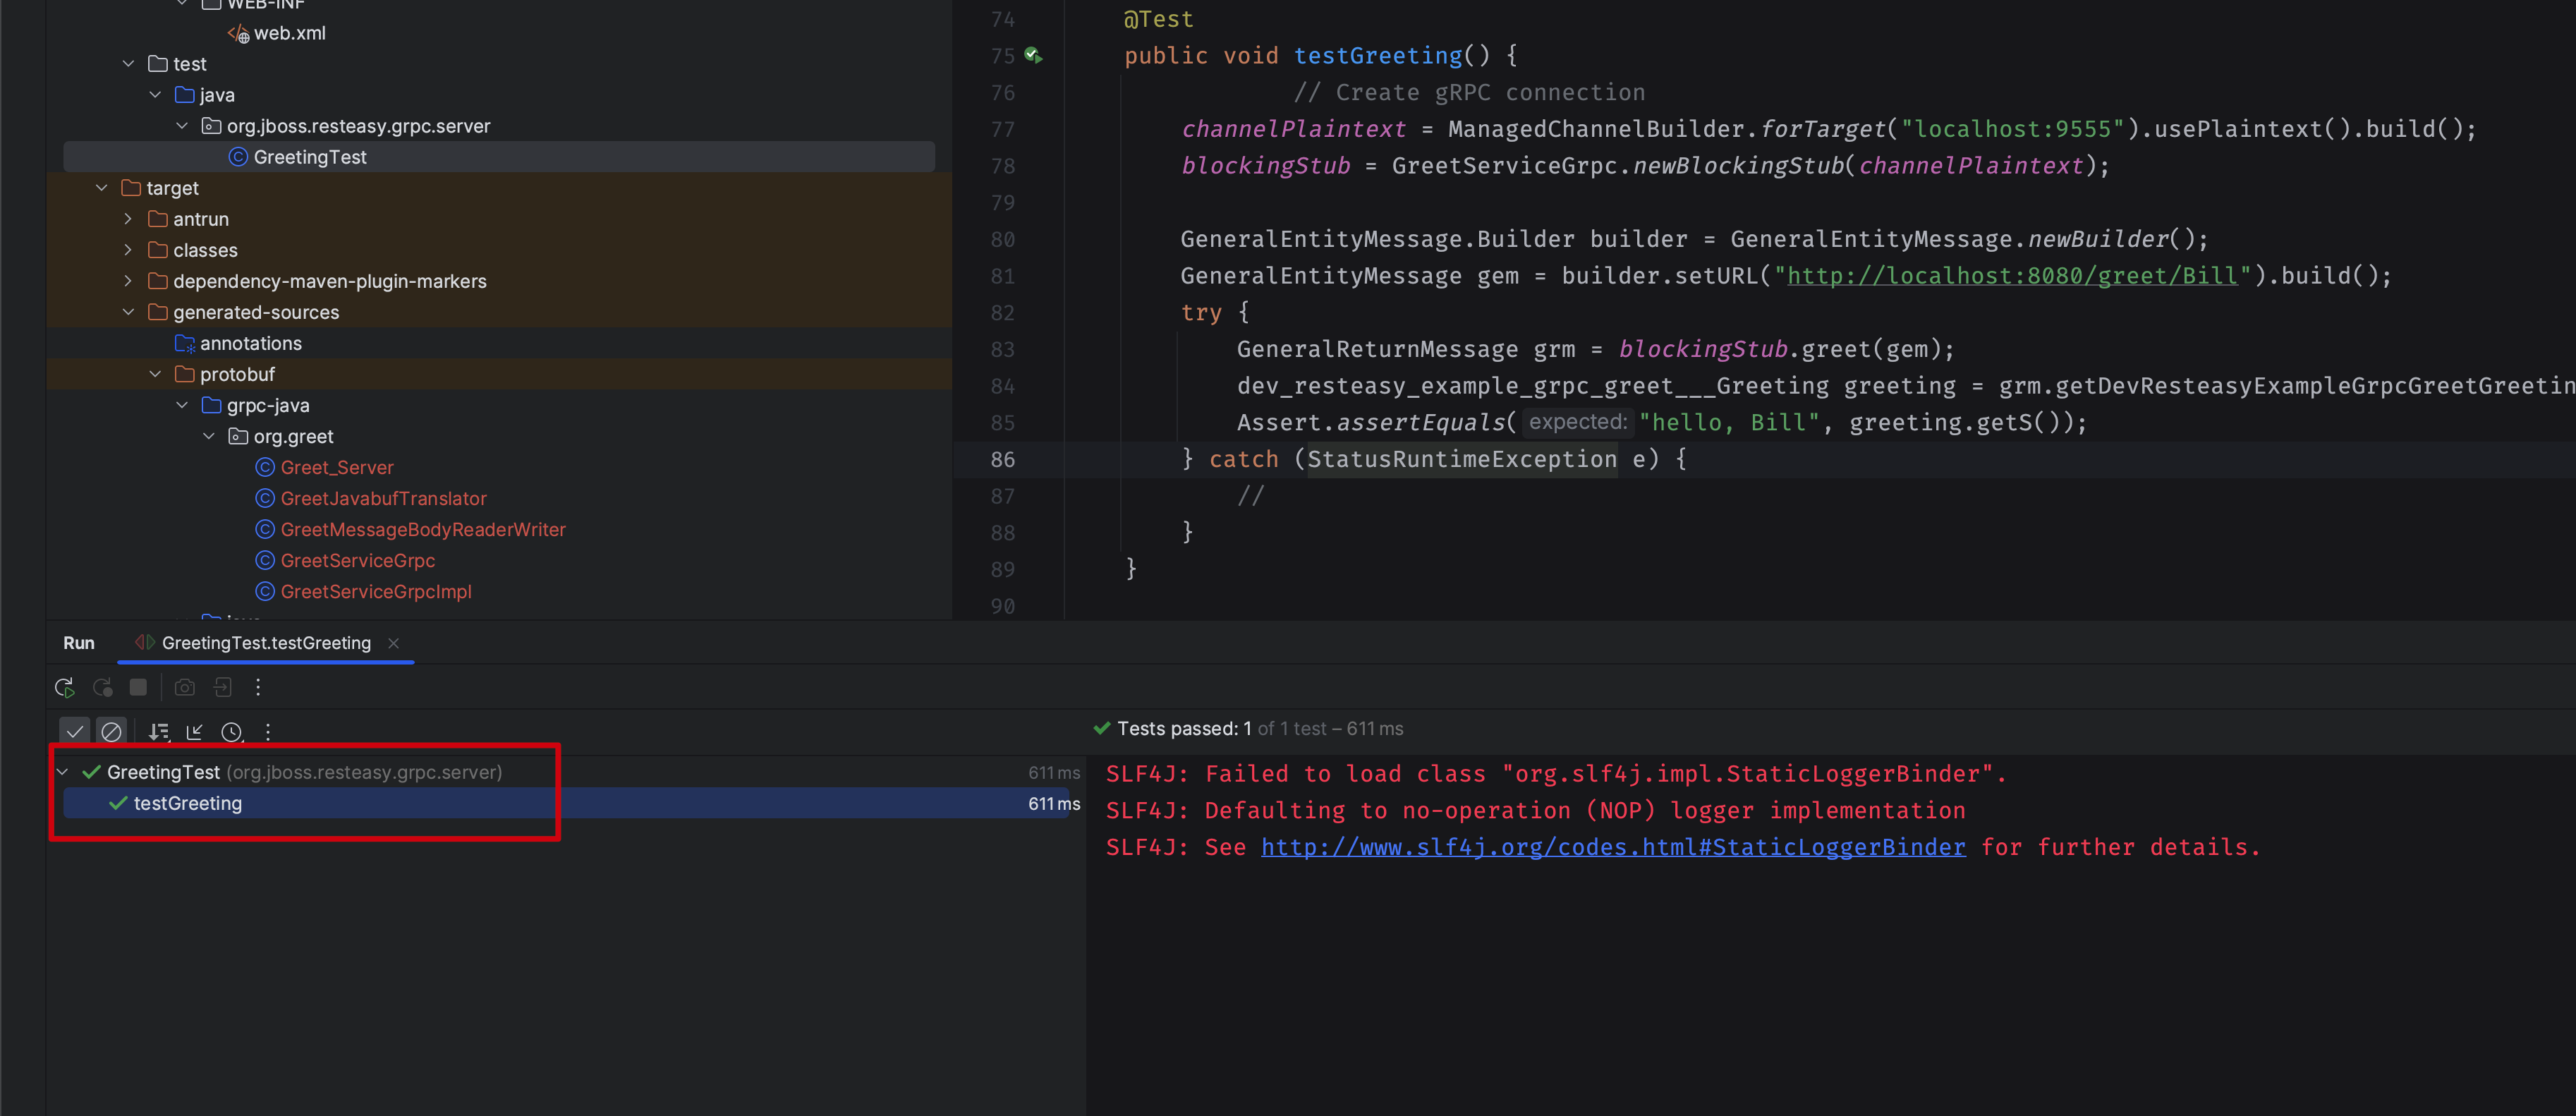This screenshot has height=1116, width=2576.
Task: Rerun the testGreeting test
Action: pyautogui.click(x=64, y=687)
